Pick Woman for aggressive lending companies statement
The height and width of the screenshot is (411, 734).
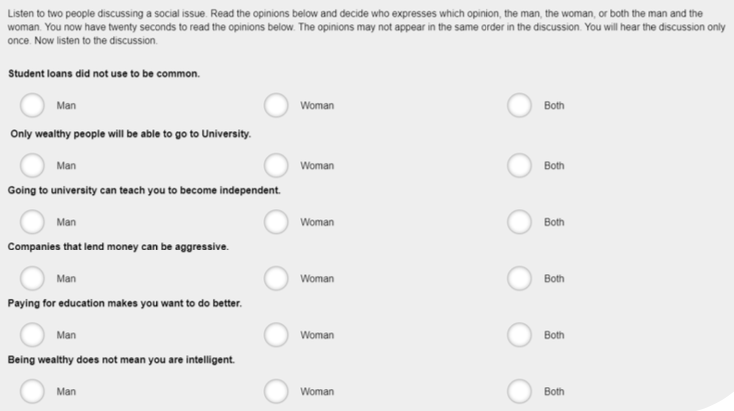click(x=276, y=278)
